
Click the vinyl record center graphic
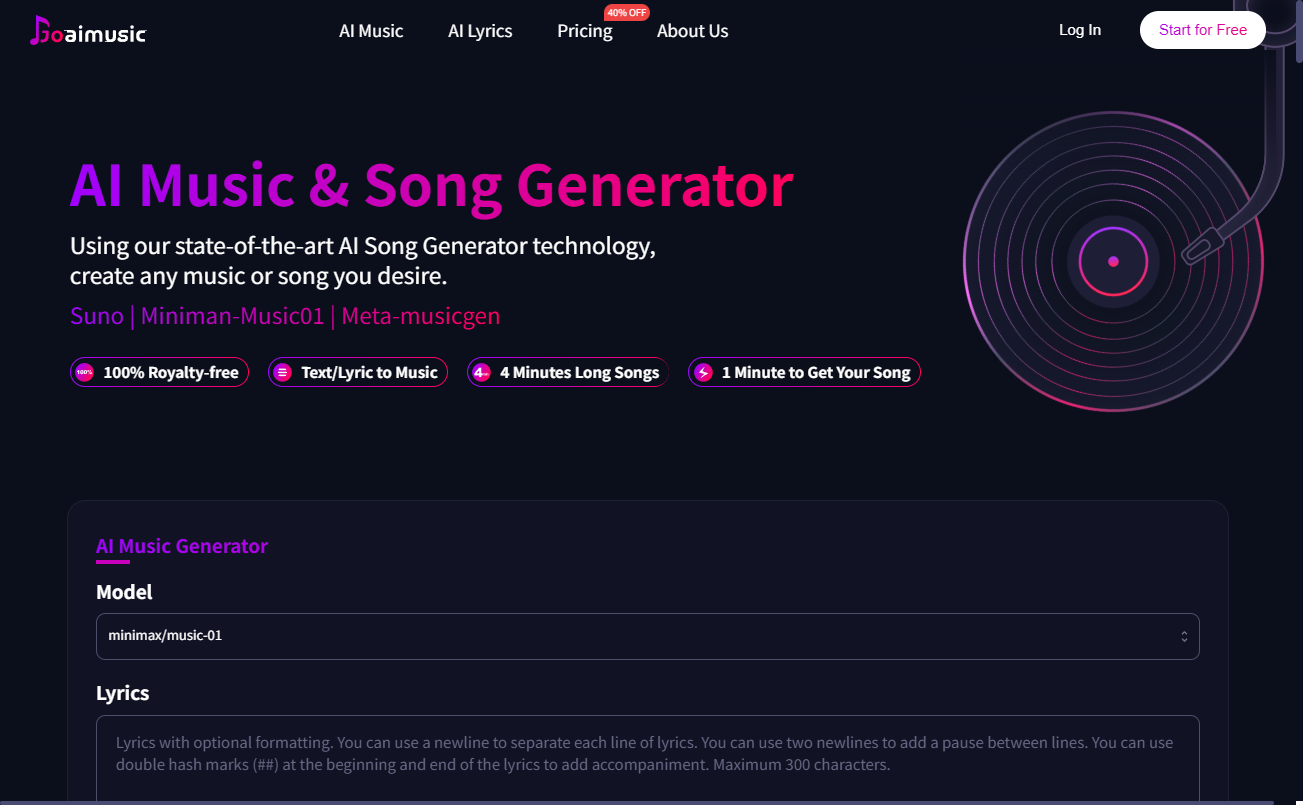pos(1113,261)
